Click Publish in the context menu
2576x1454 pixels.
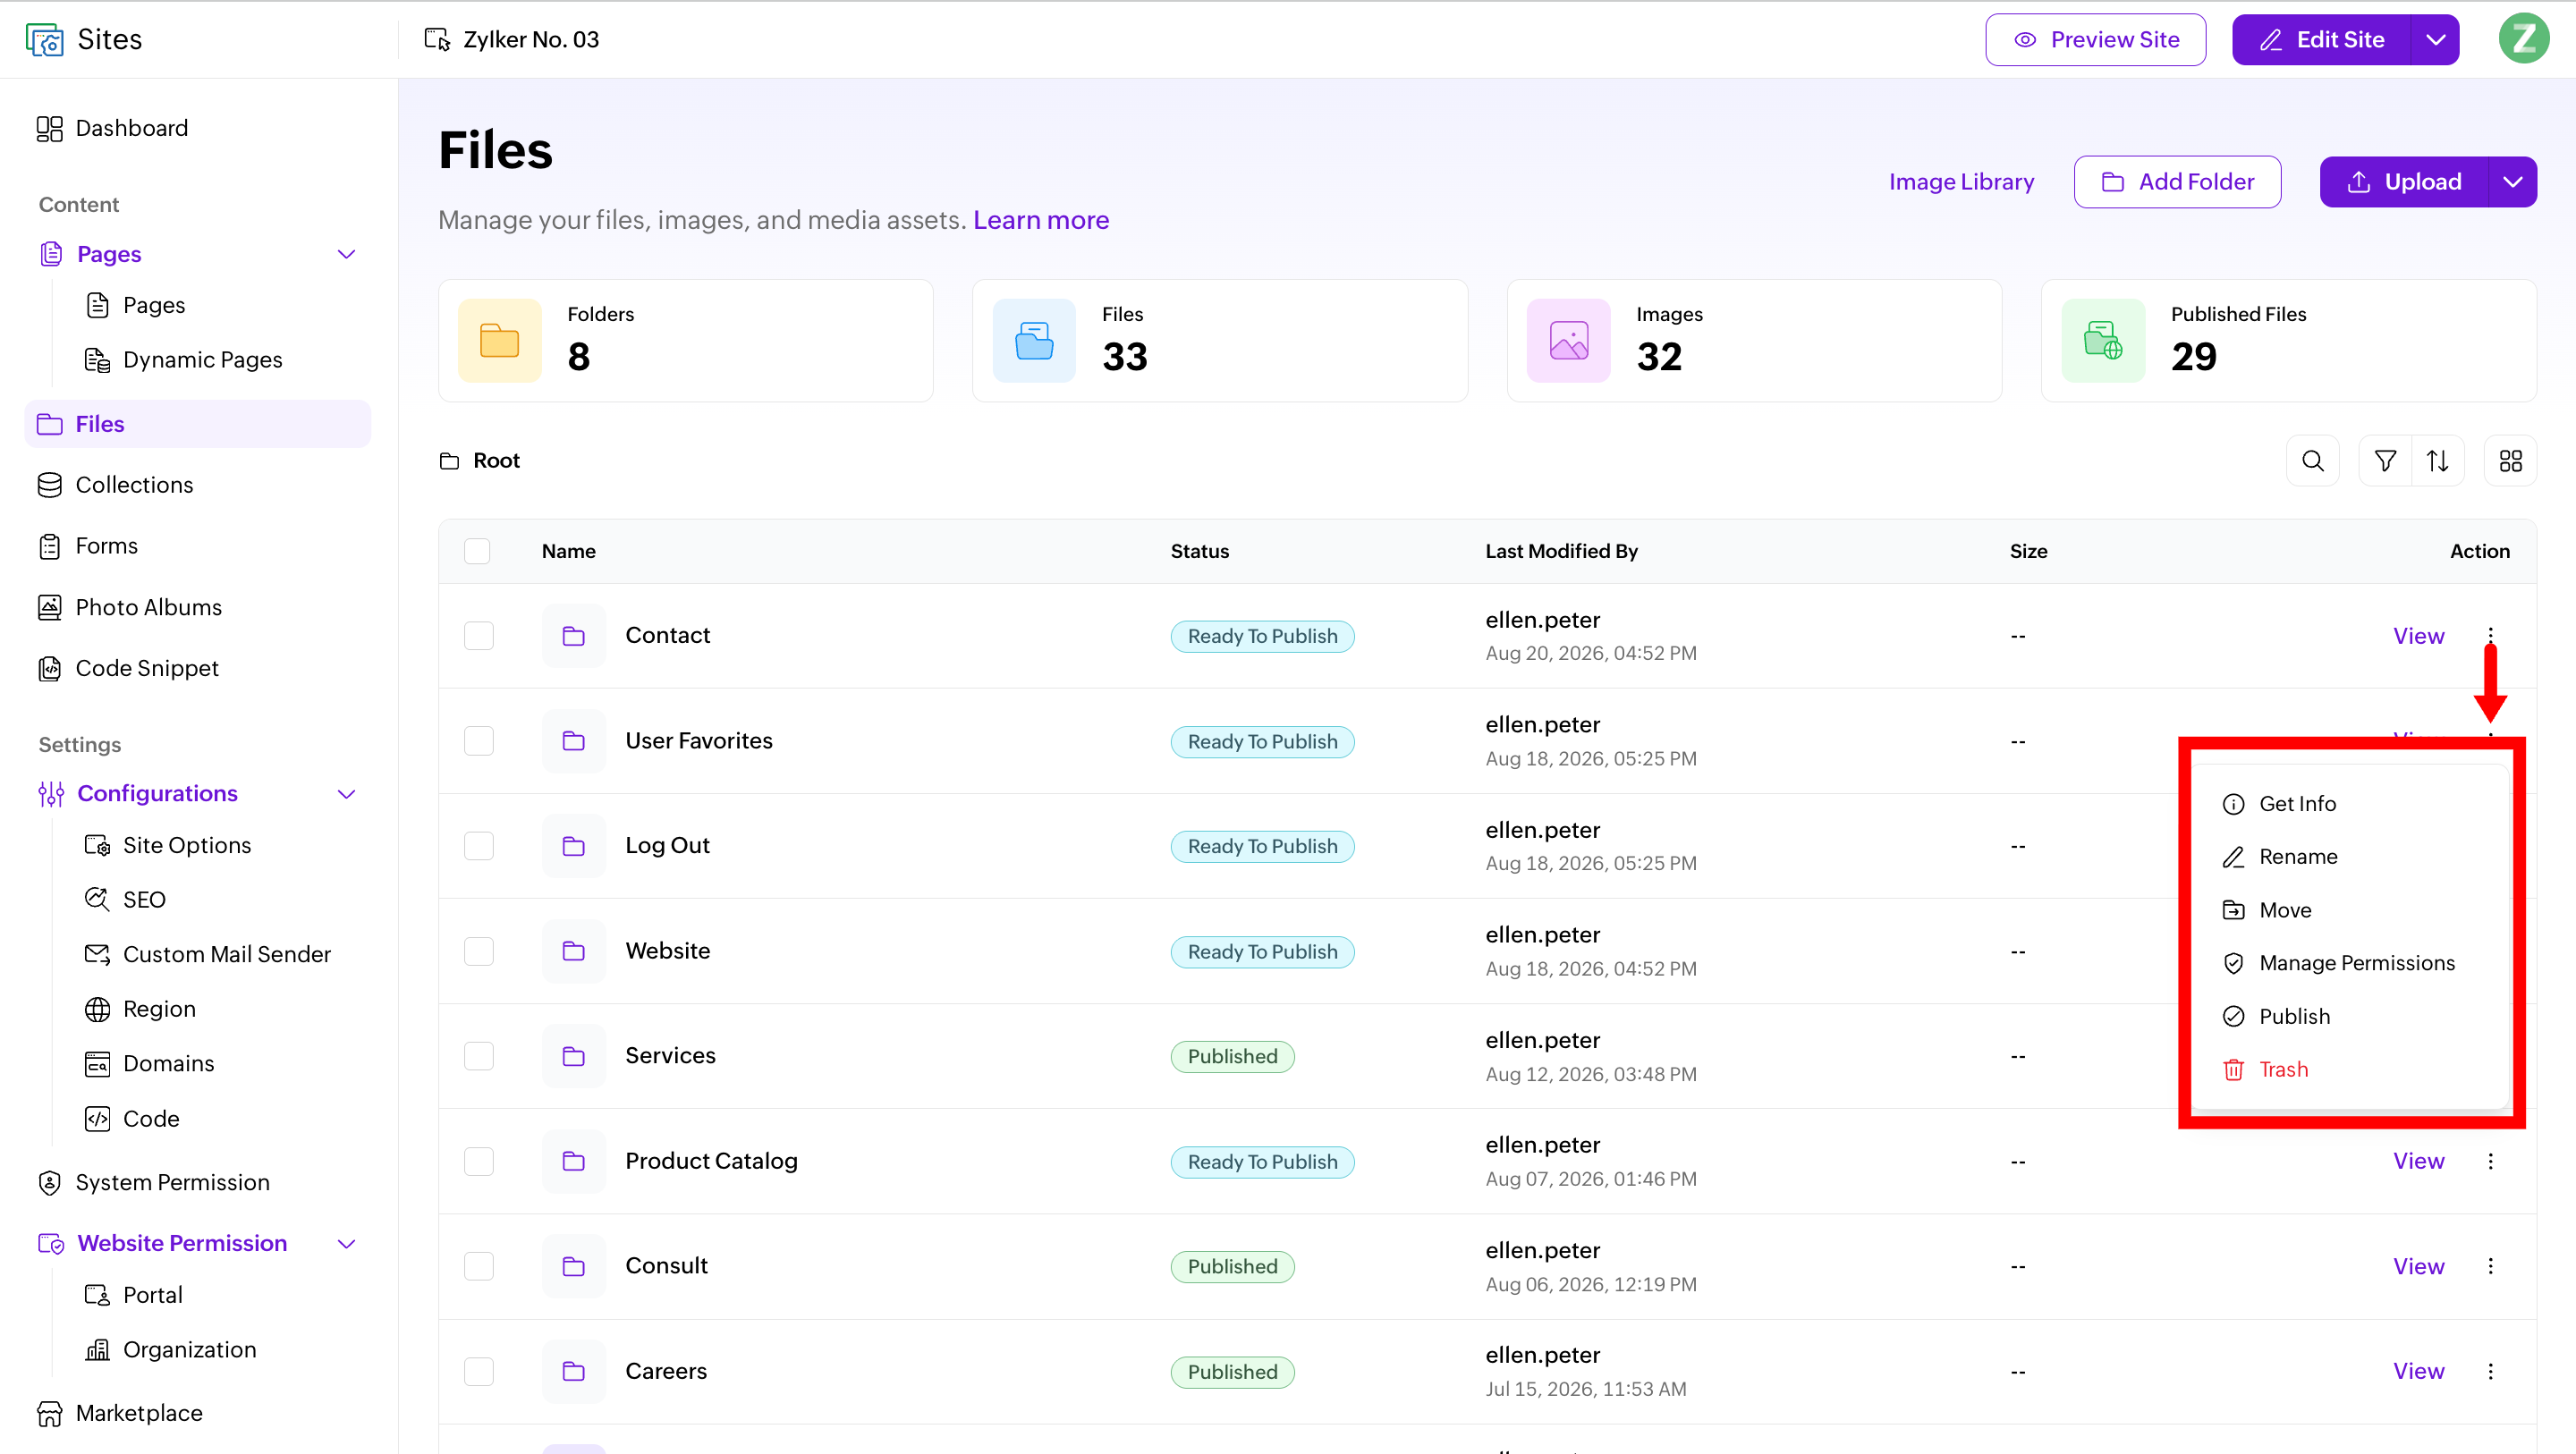coord(2348,1016)
